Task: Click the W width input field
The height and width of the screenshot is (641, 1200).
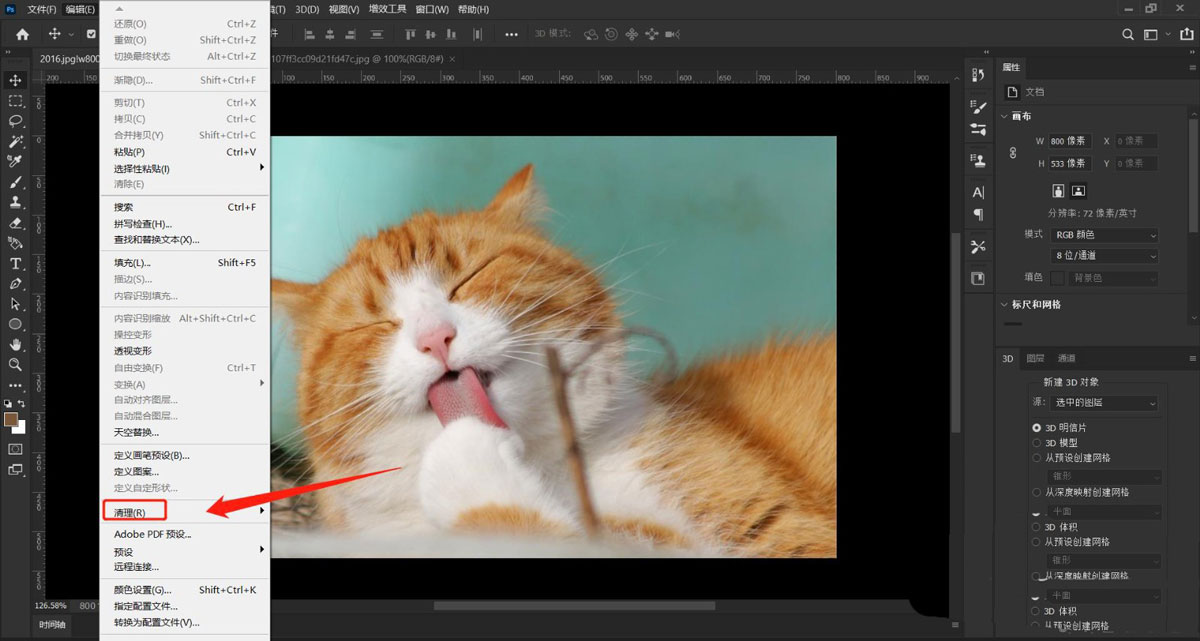Action: (x=1071, y=141)
